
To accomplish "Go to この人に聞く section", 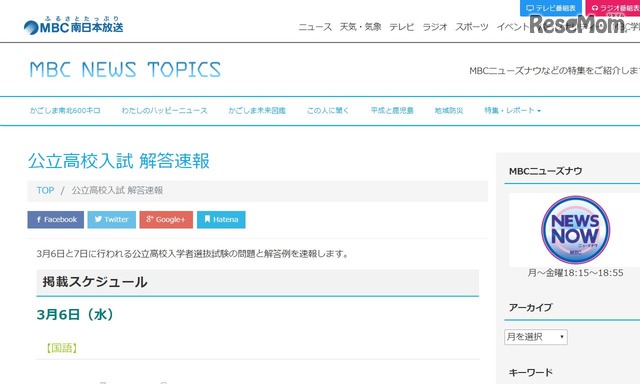I will click(328, 111).
